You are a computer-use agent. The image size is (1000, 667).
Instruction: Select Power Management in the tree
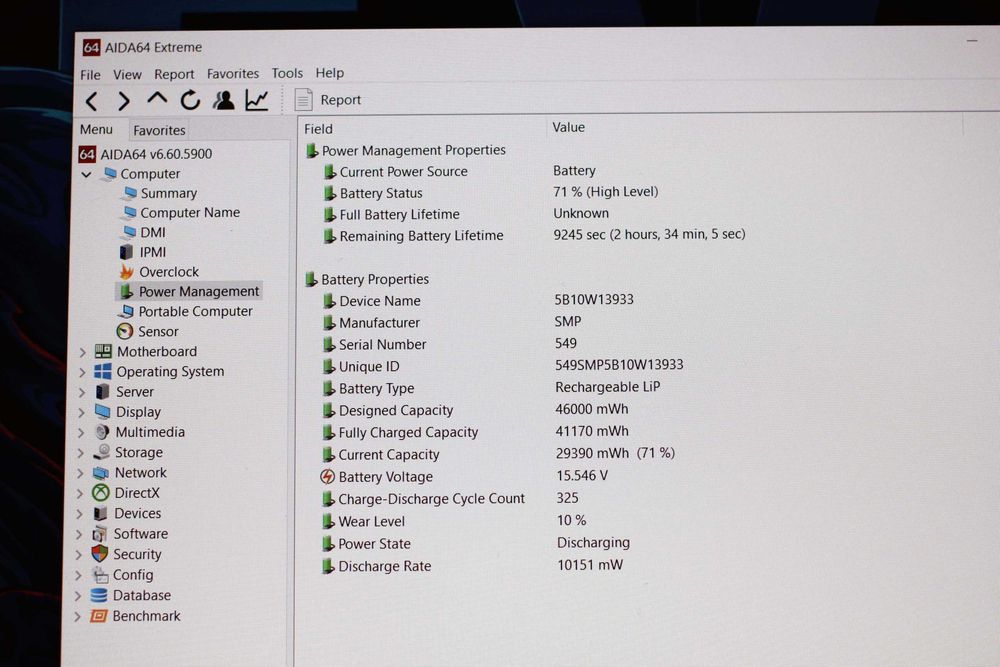[199, 291]
